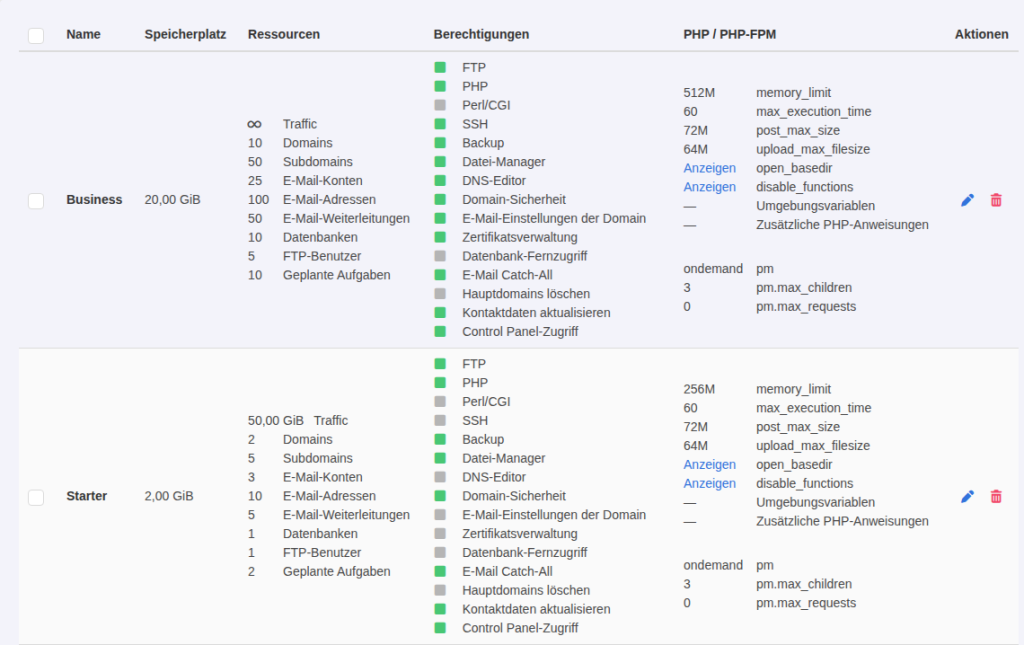Show disable_functions for Business plan
1024x645 pixels.
(709, 187)
